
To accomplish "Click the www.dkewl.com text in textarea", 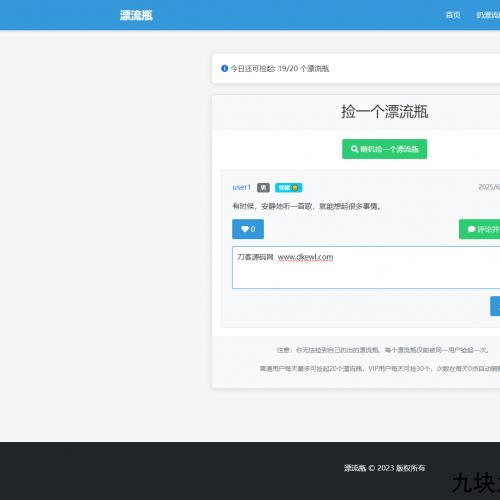I will coord(305,257).
